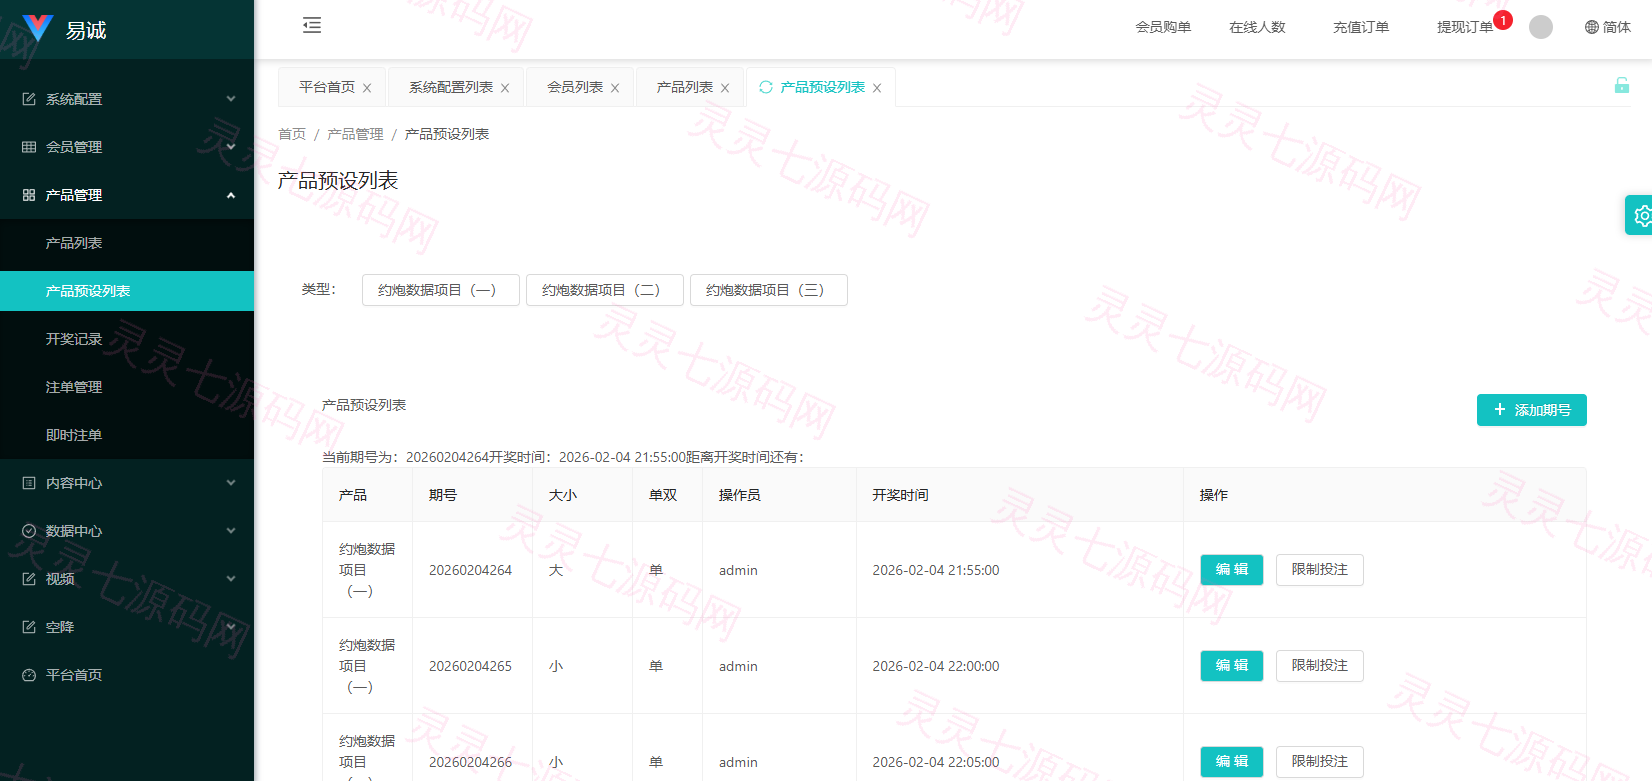Close the 系统配置列表 tab

pos(505,88)
